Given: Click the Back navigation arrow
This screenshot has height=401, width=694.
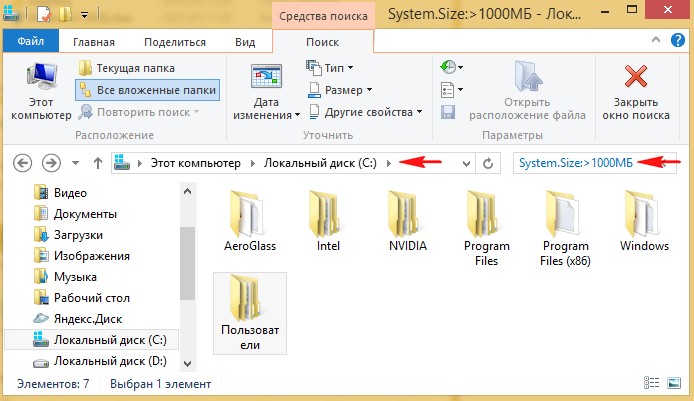Looking at the screenshot, I should [24, 163].
